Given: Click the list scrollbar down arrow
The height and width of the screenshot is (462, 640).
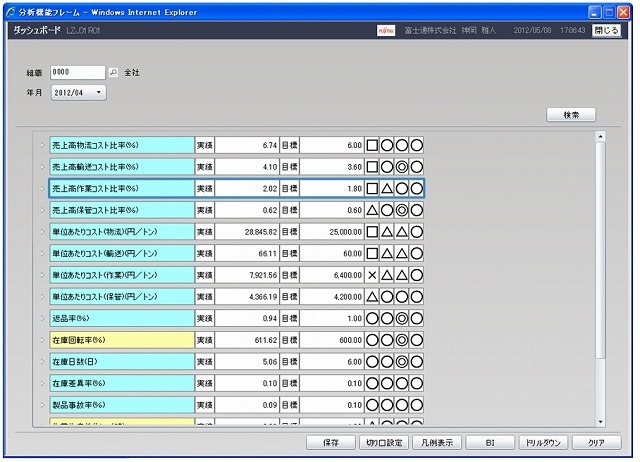Looking at the screenshot, I should coord(600,422).
